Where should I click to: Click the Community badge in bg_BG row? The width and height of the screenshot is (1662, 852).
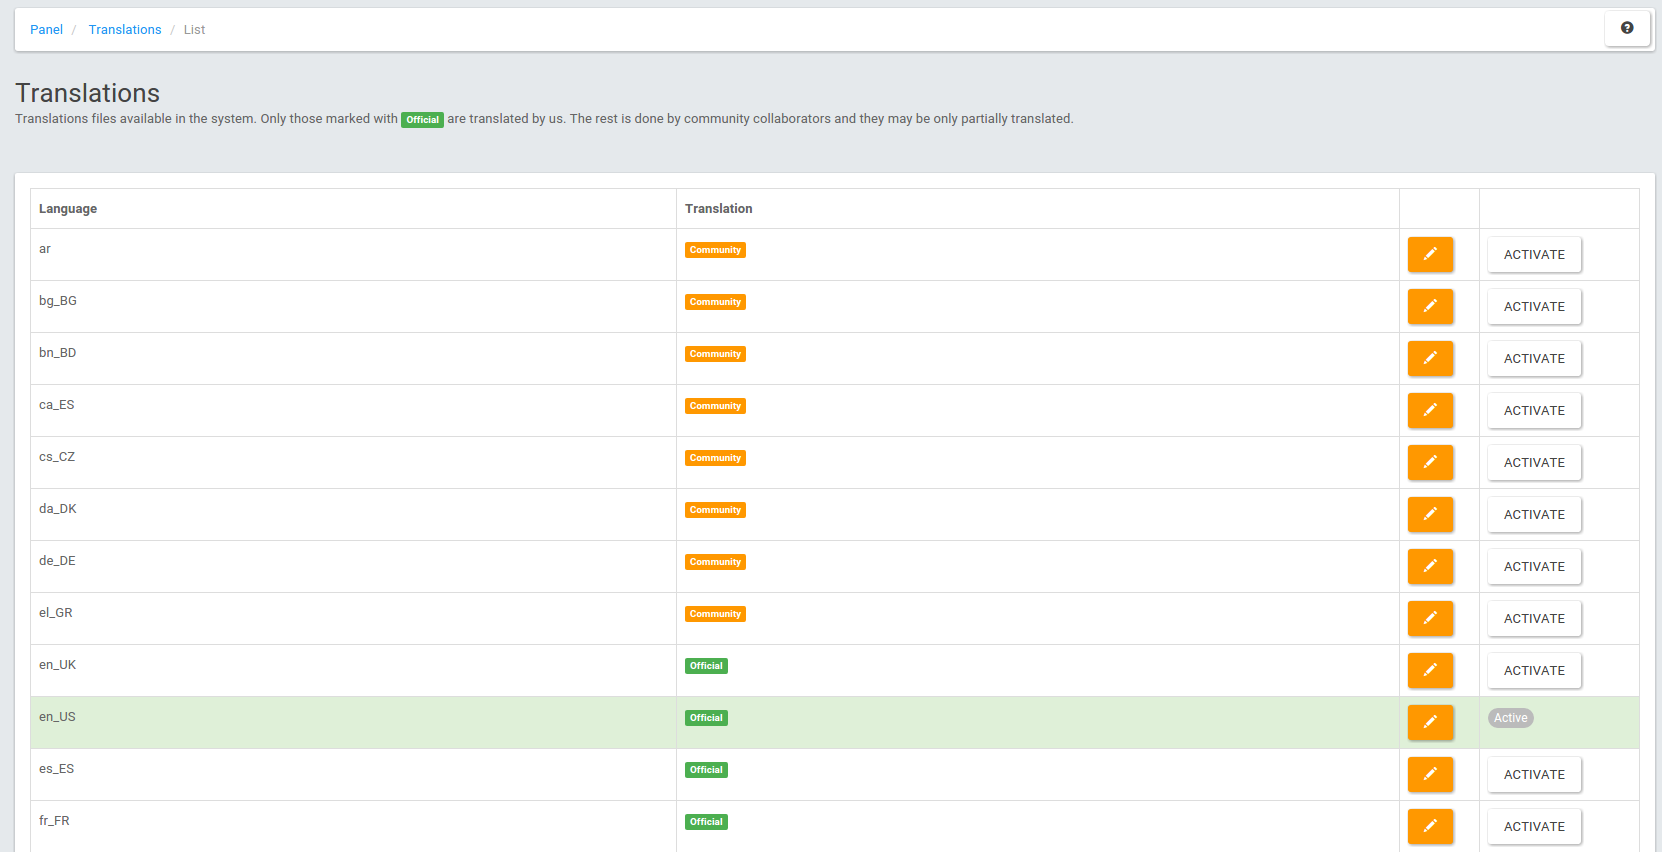(715, 302)
